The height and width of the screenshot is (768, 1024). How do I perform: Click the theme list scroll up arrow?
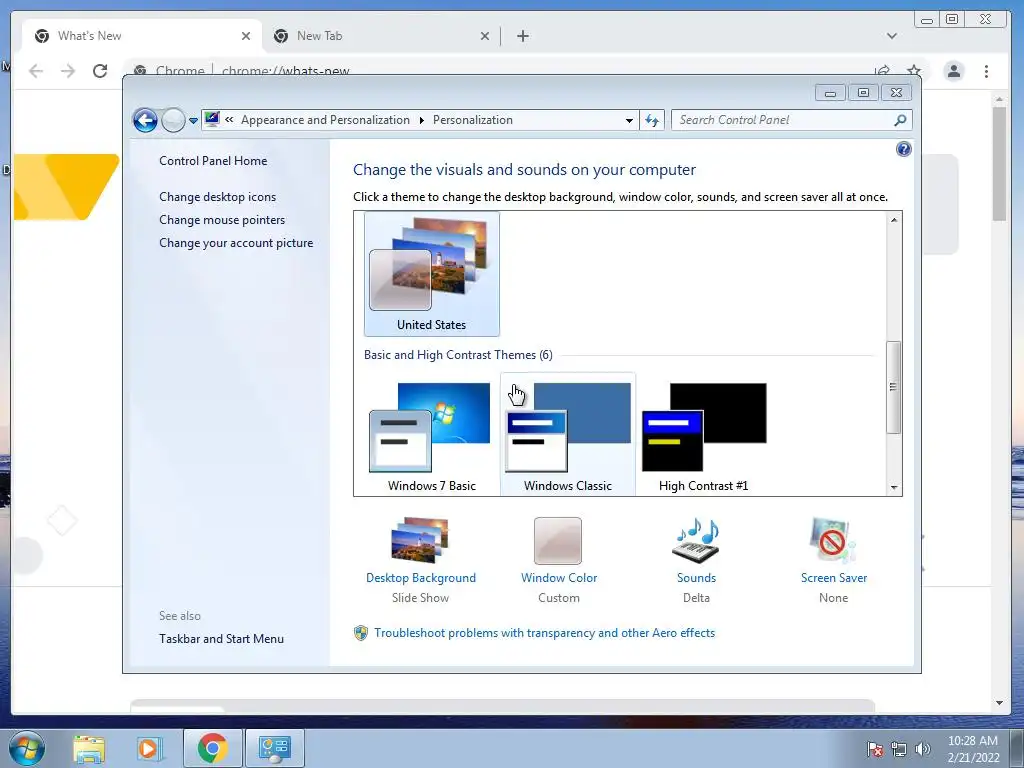[x=894, y=220]
